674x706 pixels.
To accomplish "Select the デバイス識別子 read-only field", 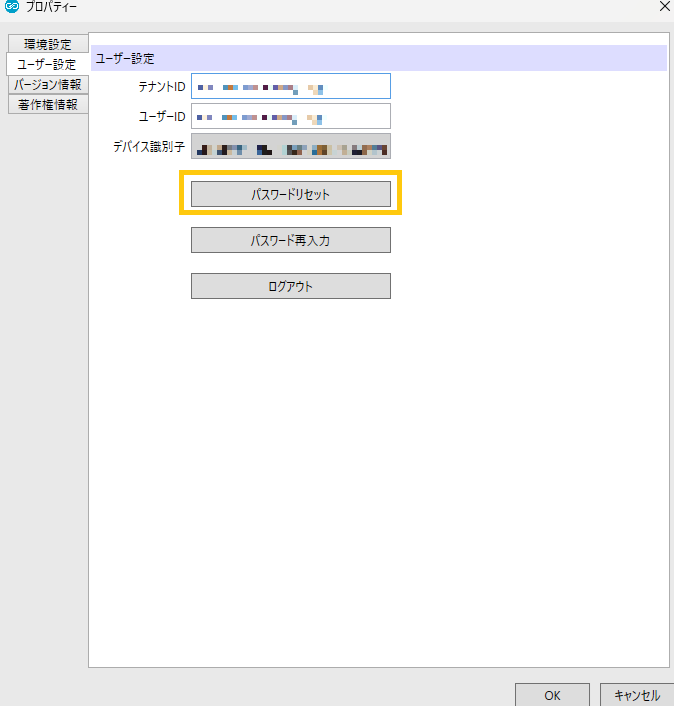I will coord(290,147).
